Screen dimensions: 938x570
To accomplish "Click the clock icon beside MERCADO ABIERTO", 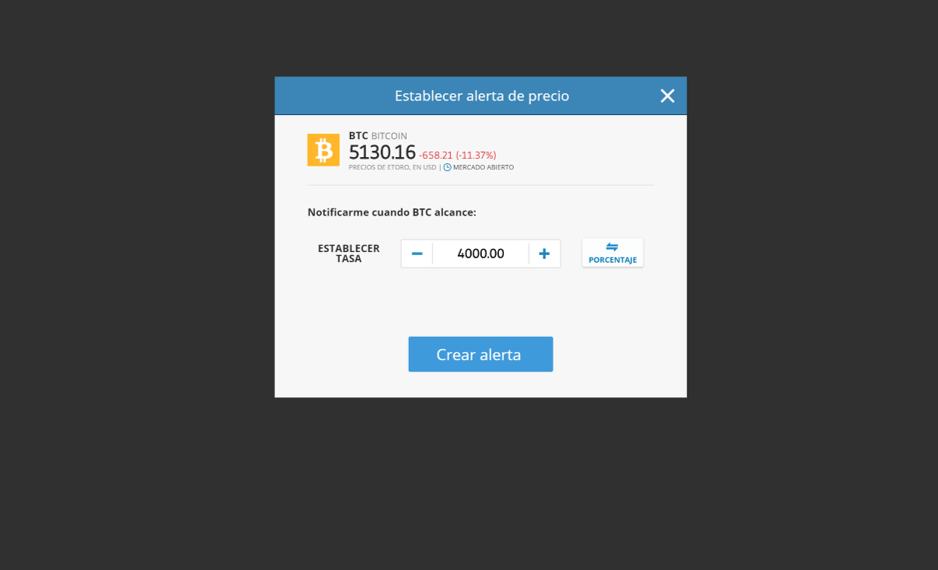I will tap(447, 167).
